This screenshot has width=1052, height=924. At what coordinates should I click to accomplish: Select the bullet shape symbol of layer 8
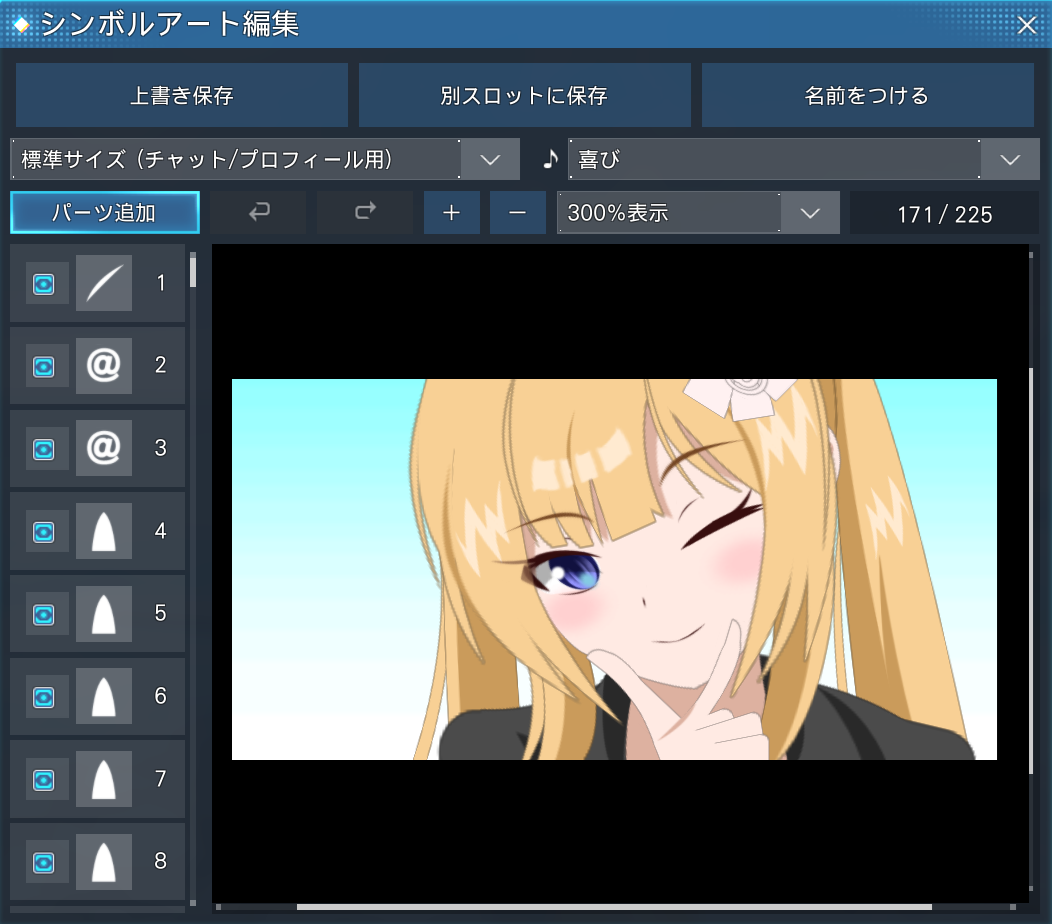[104, 862]
